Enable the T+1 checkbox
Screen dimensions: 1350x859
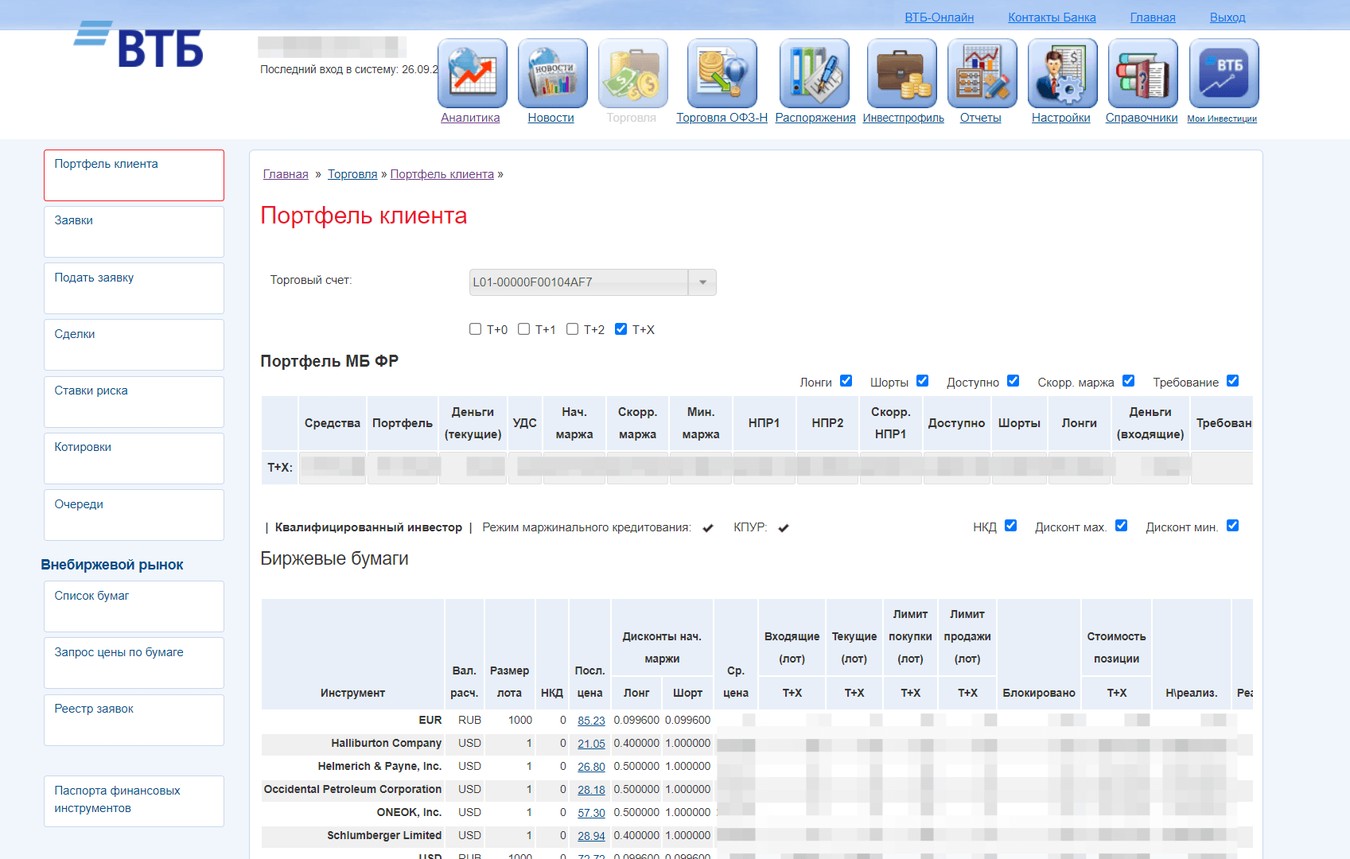point(523,329)
